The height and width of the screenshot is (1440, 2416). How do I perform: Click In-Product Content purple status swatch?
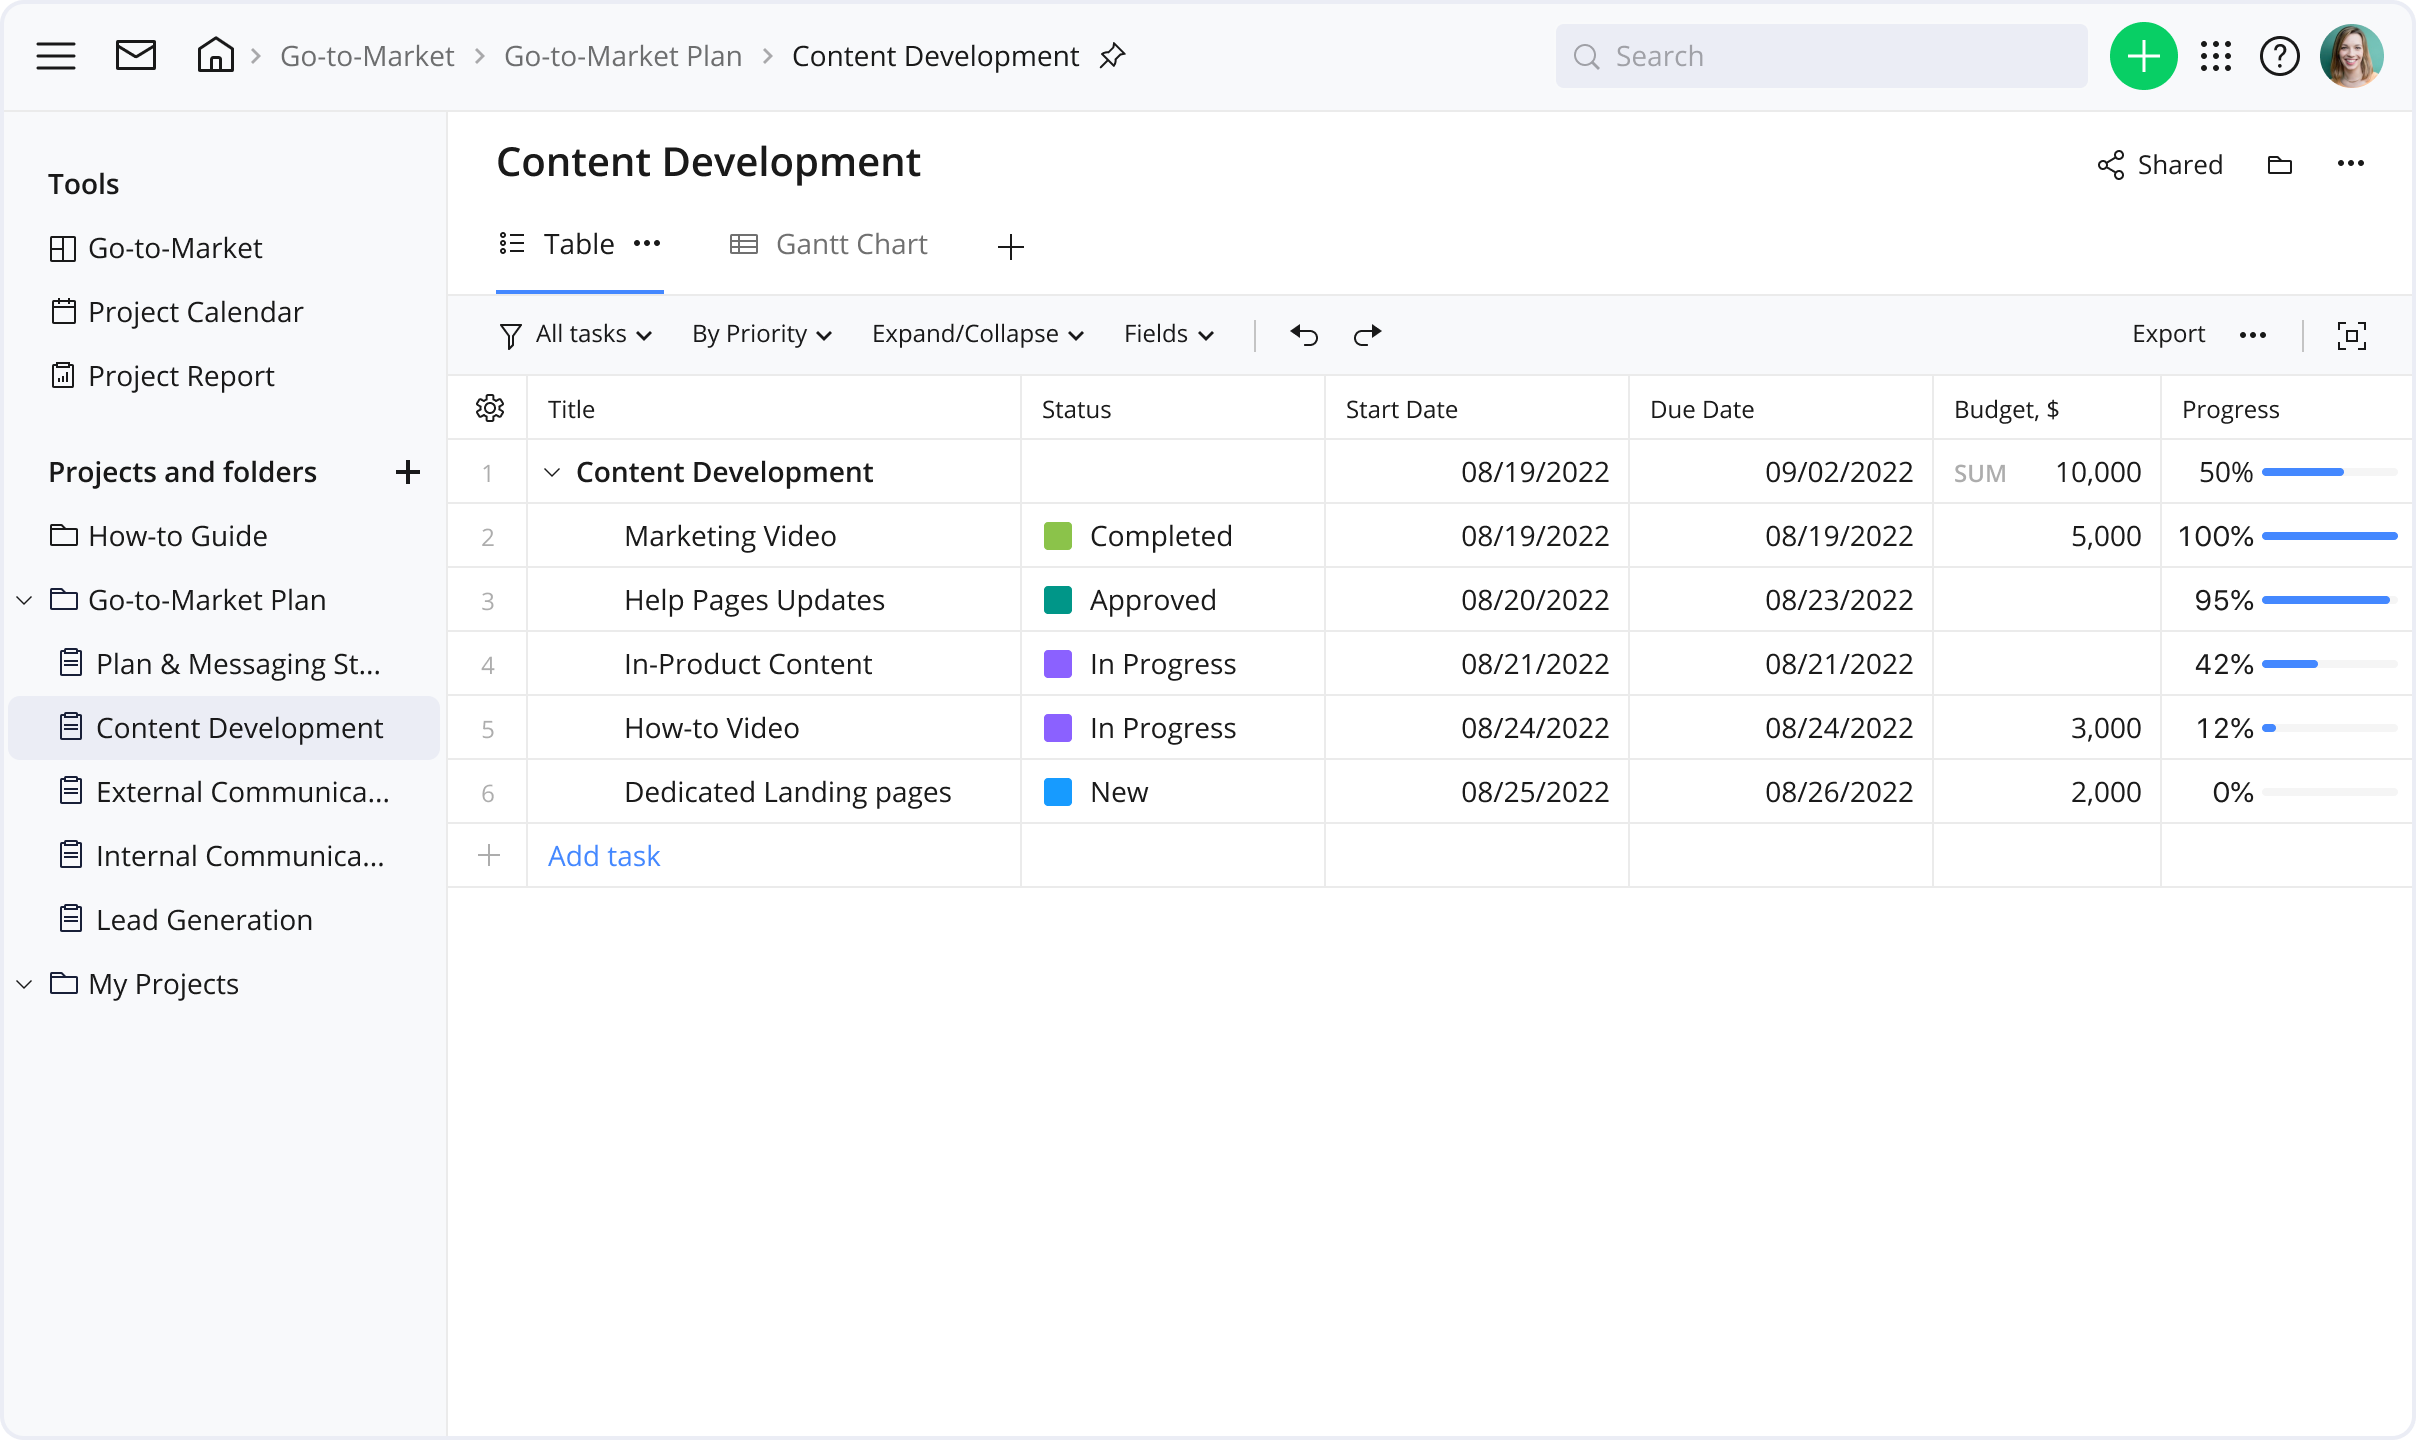1057,664
